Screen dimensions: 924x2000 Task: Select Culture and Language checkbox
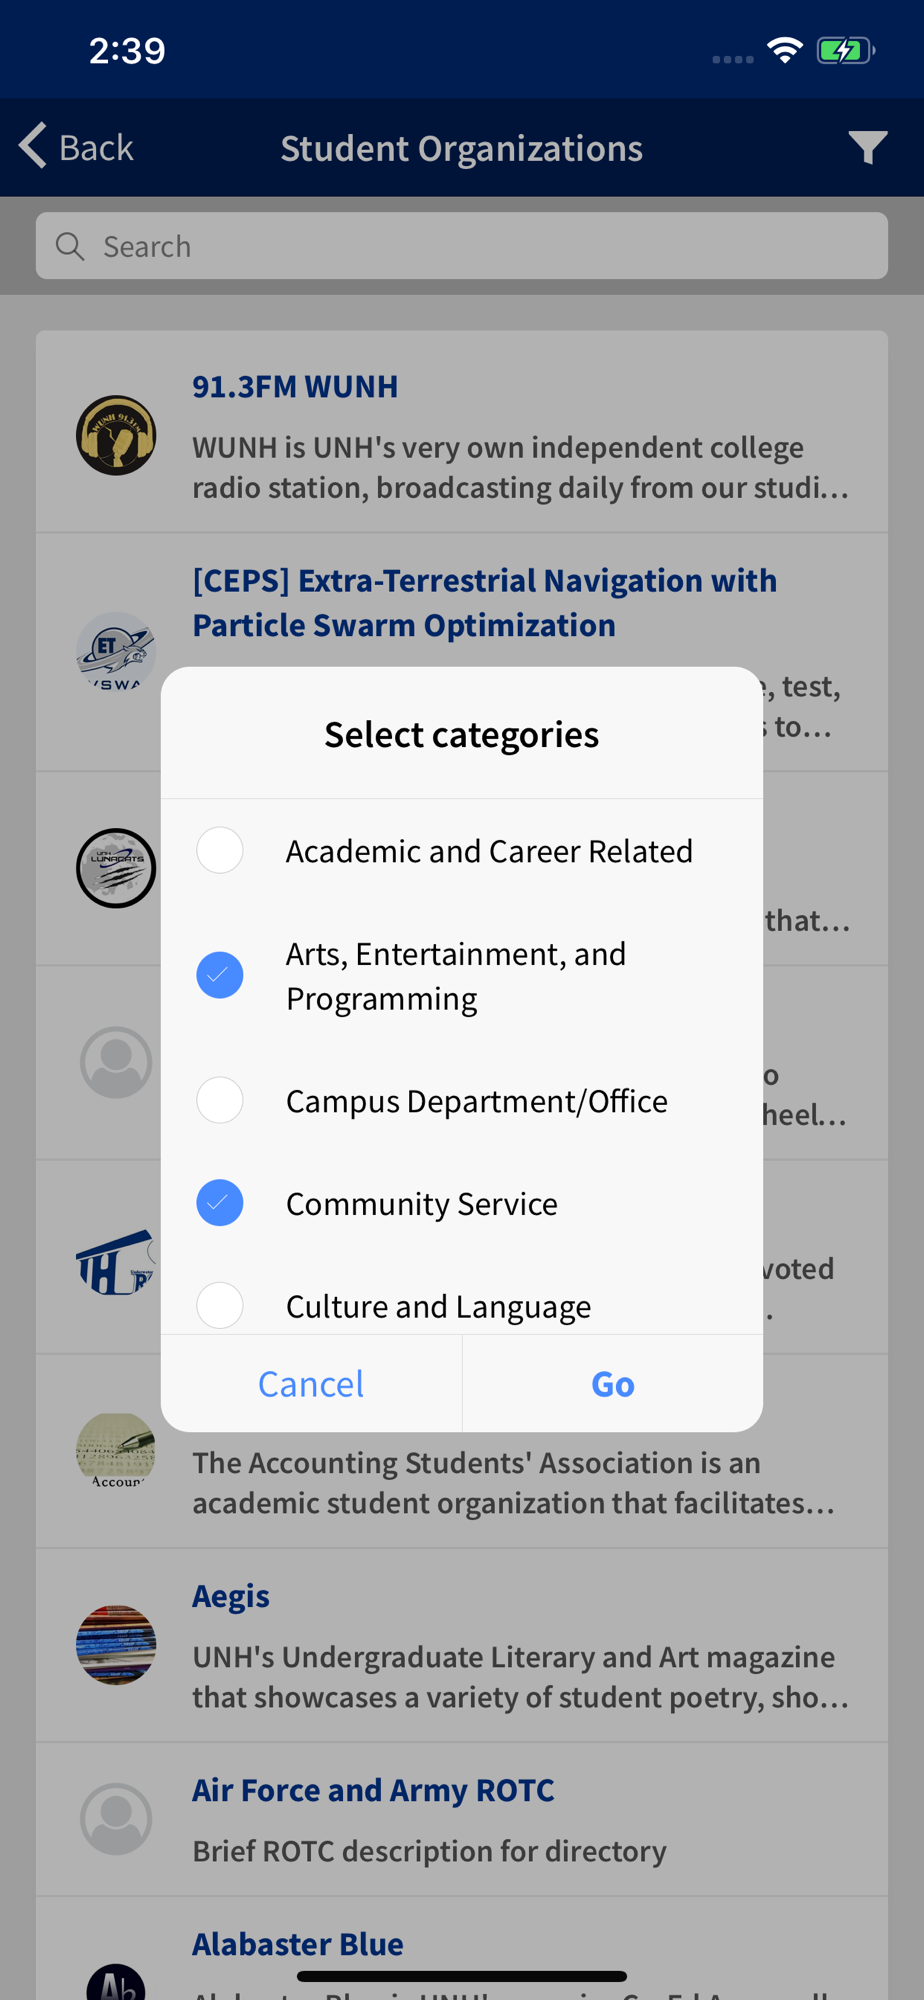point(220,1306)
